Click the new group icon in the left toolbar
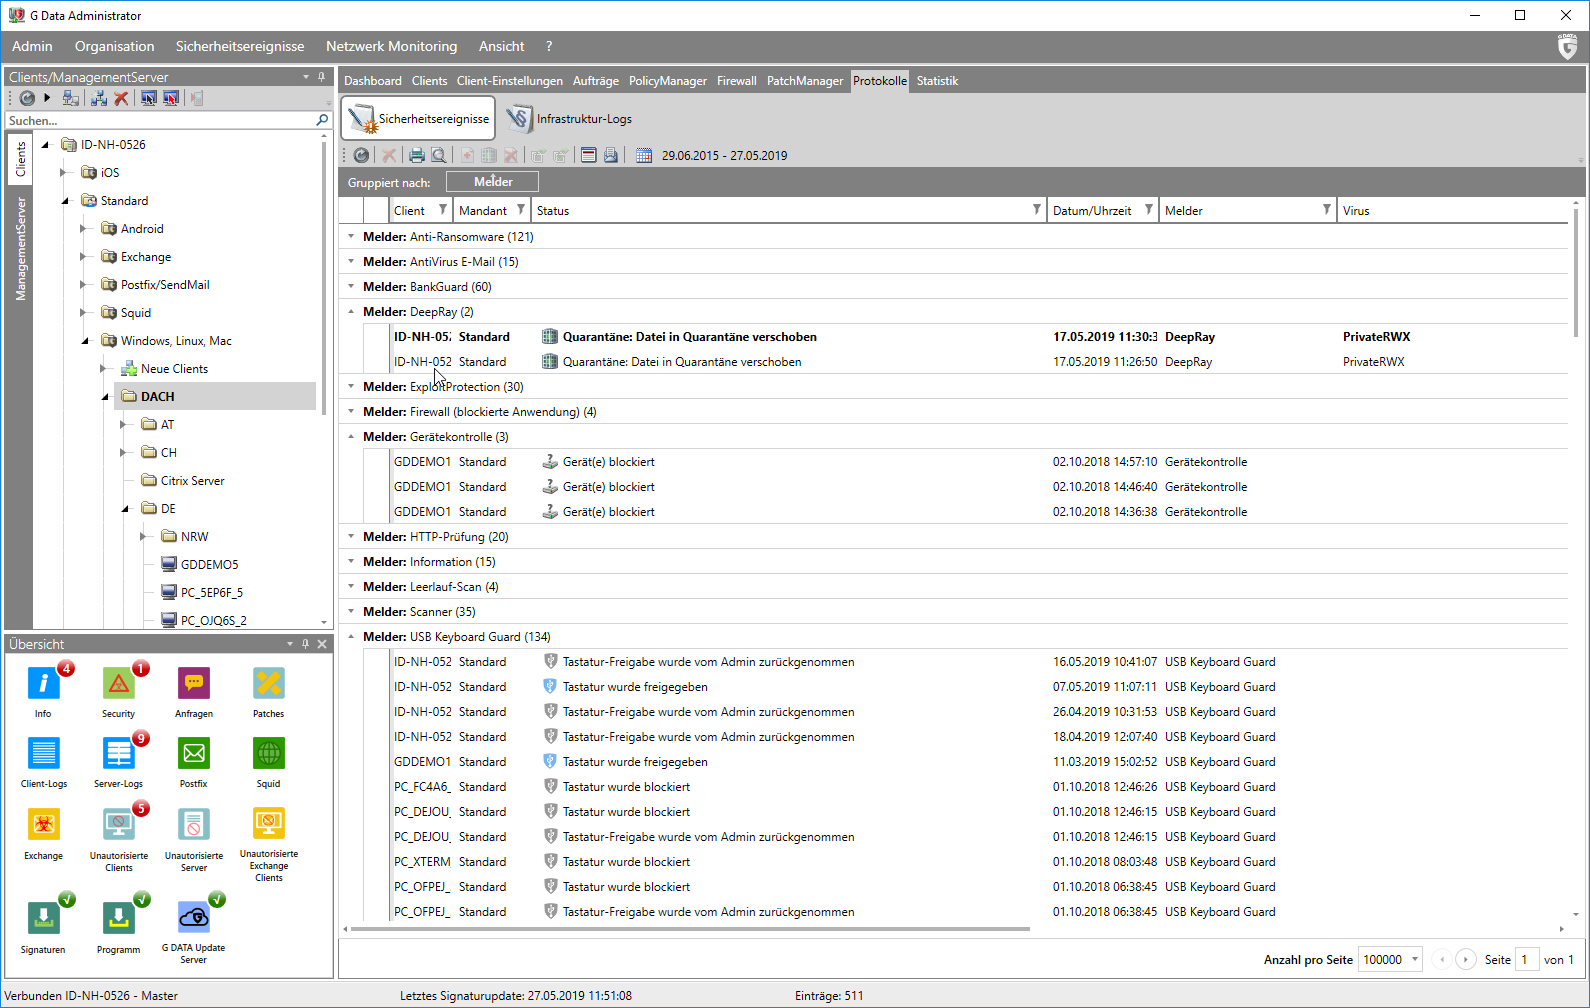Screen dimensions: 1590x1008 [x=99, y=98]
